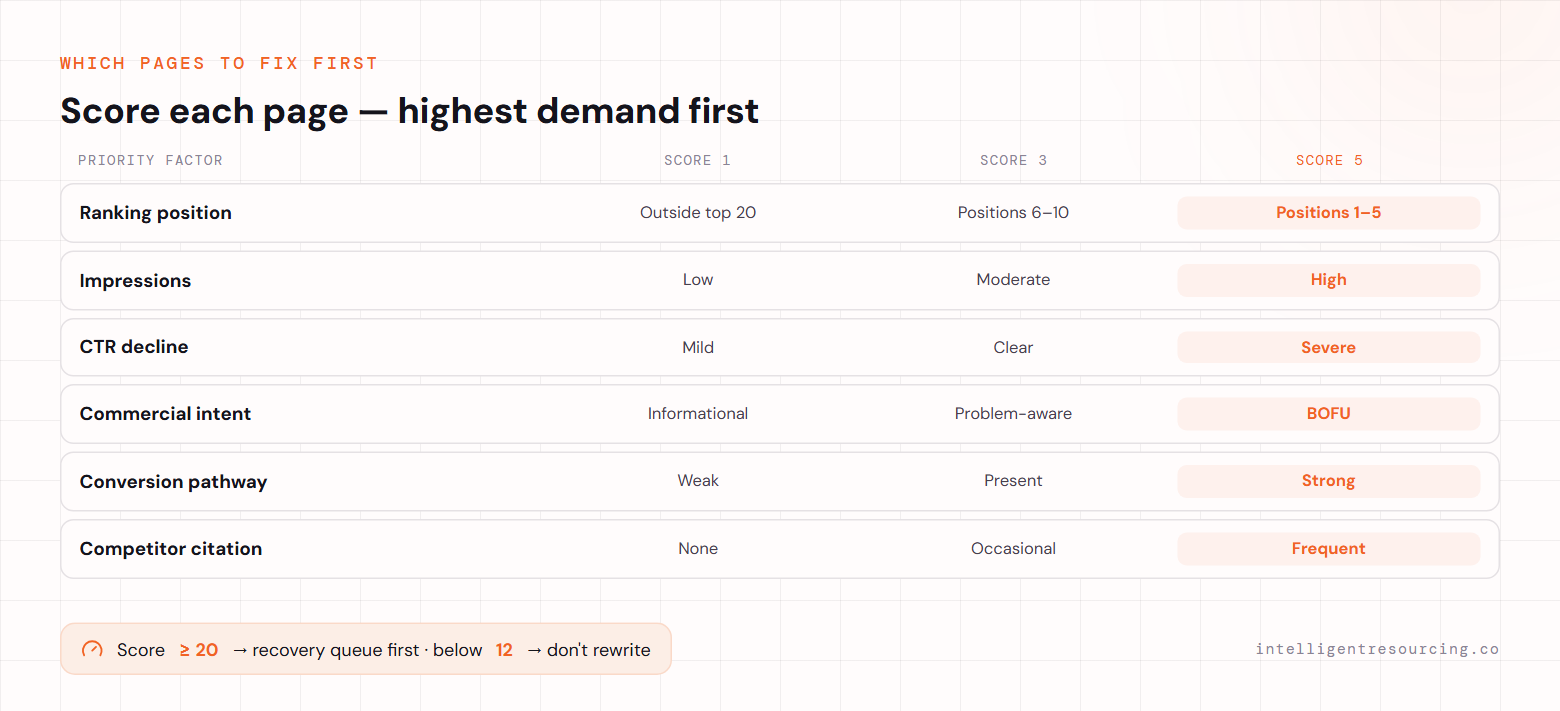Screen dimensions: 1560x711
Task: Select the 'Which pages to fix first' heading
Action: coord(219,63)
